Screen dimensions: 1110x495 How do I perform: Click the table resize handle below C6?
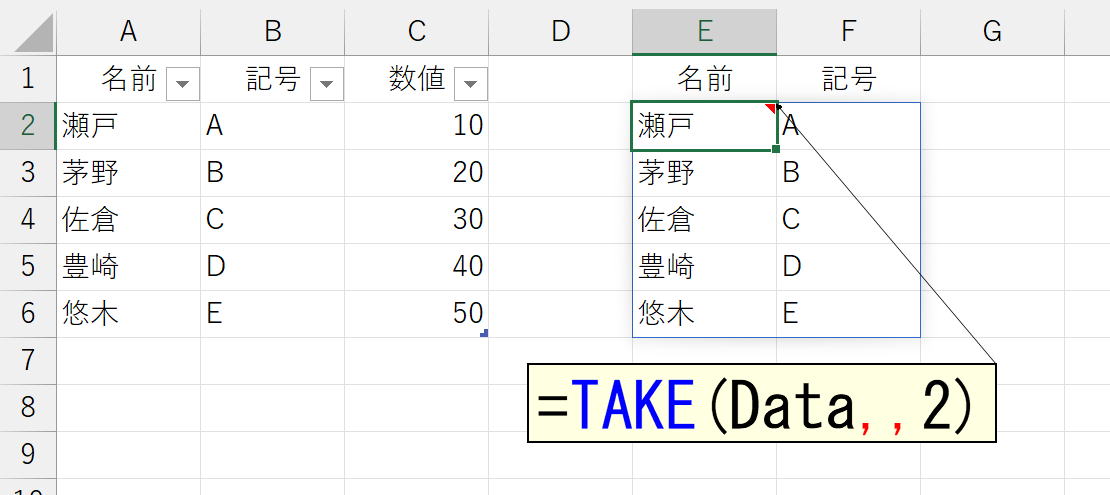(x=484, y=333)
